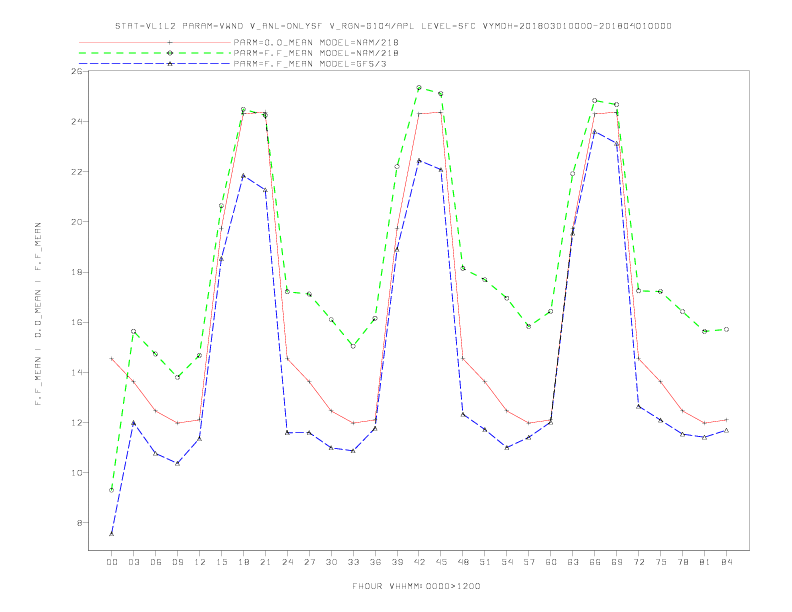
Task: Click the chart title line starting STAT=VL1L2
Action: [x=393, y=26]
